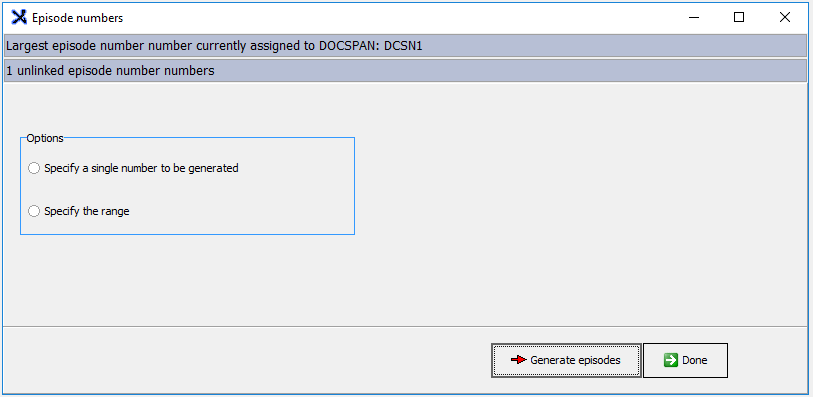Click the 'Episode numbers' window title text
813x397 pixels.
pyautogui.click(x=77, y=18)
